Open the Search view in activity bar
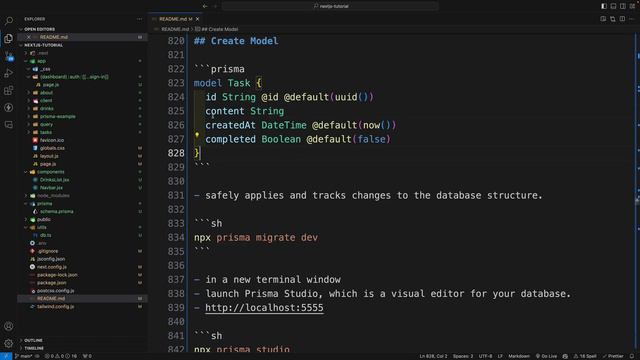 pyautogui.click(x=9, y=21)
